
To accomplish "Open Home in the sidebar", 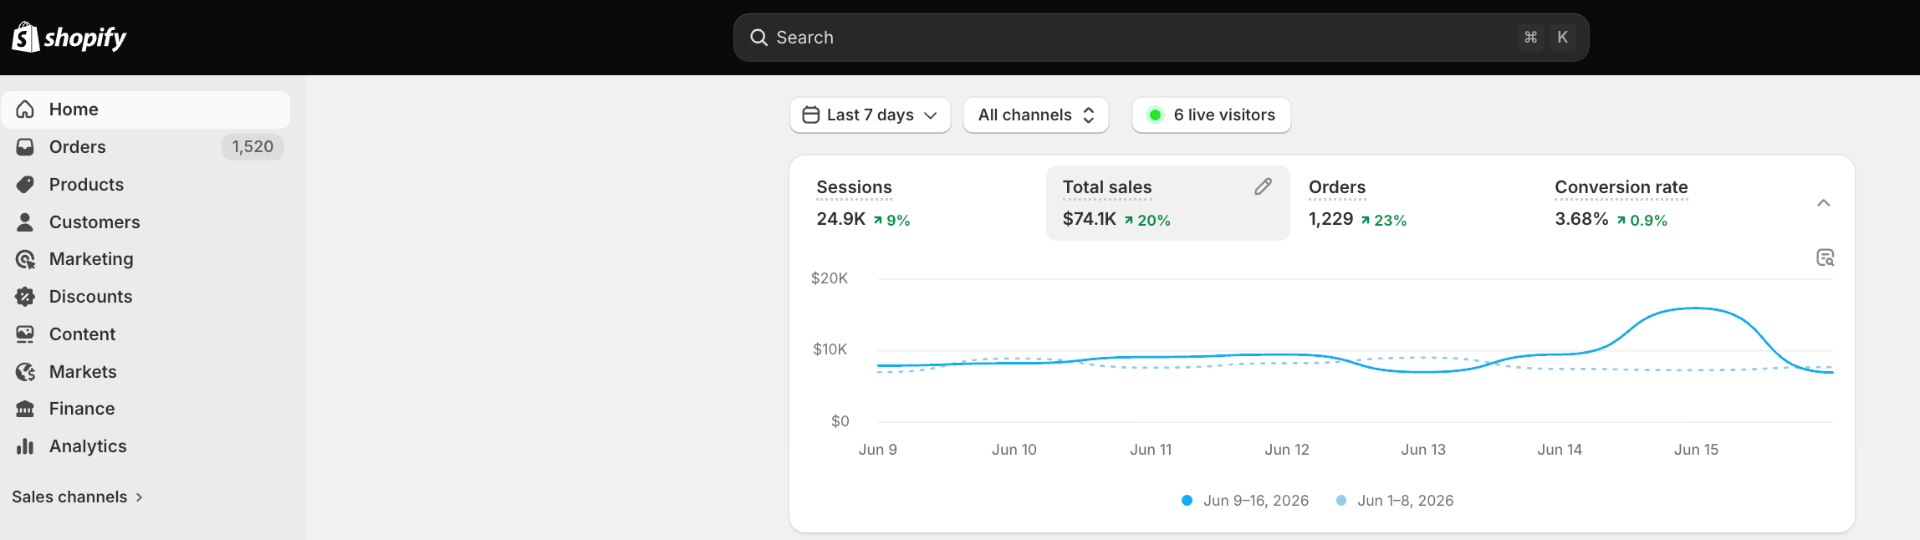I will pyautogui.click(x=146, y=109).
